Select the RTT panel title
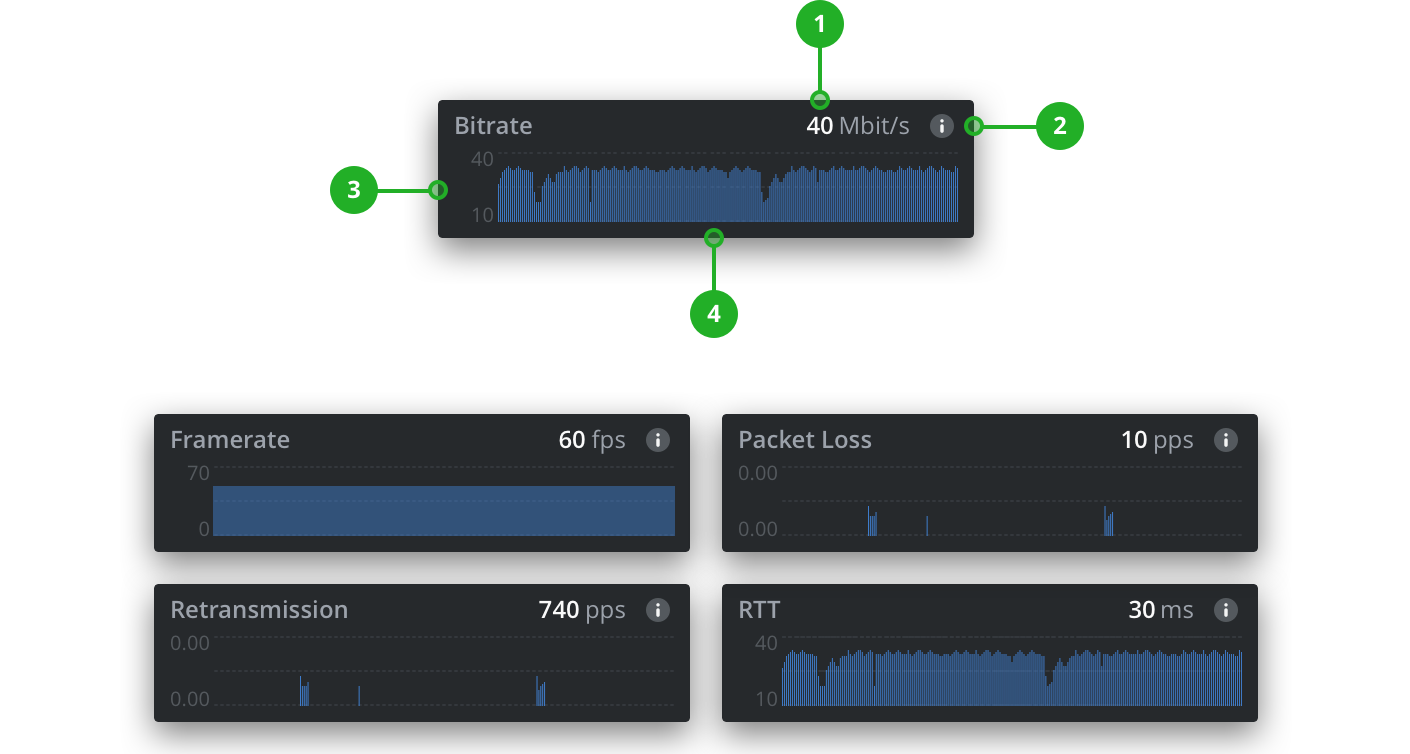This screenshot has height=754, width=1410. [x=757, y=609]
